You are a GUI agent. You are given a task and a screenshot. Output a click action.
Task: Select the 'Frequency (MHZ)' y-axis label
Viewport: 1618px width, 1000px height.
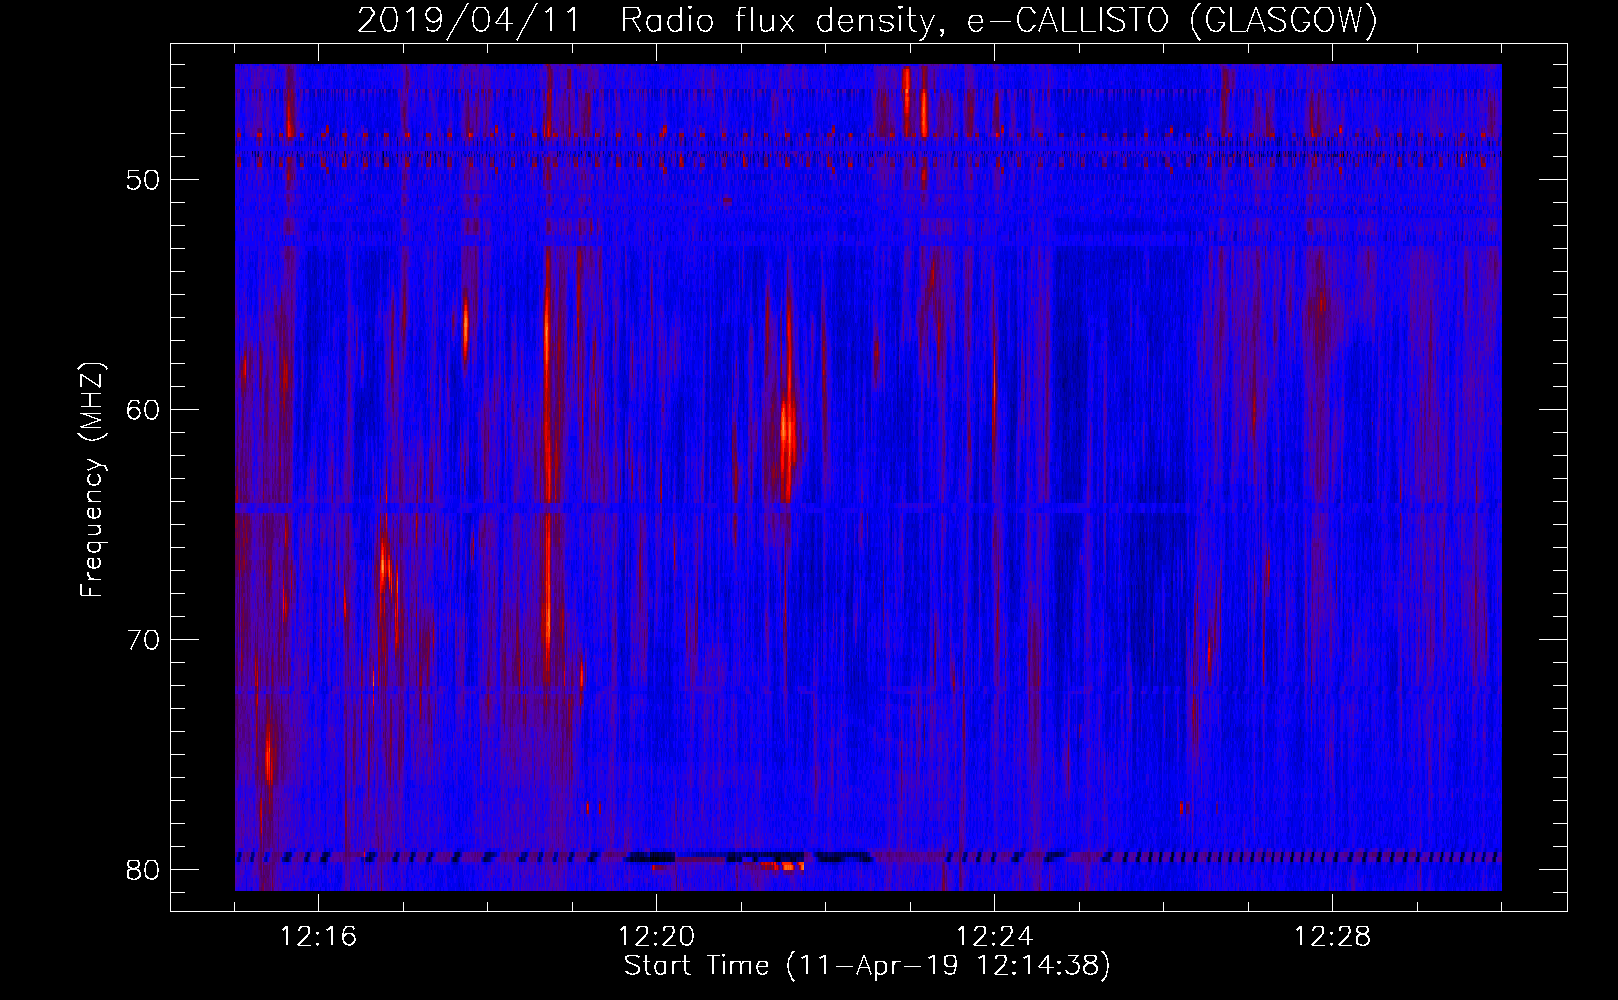point(92,480)
